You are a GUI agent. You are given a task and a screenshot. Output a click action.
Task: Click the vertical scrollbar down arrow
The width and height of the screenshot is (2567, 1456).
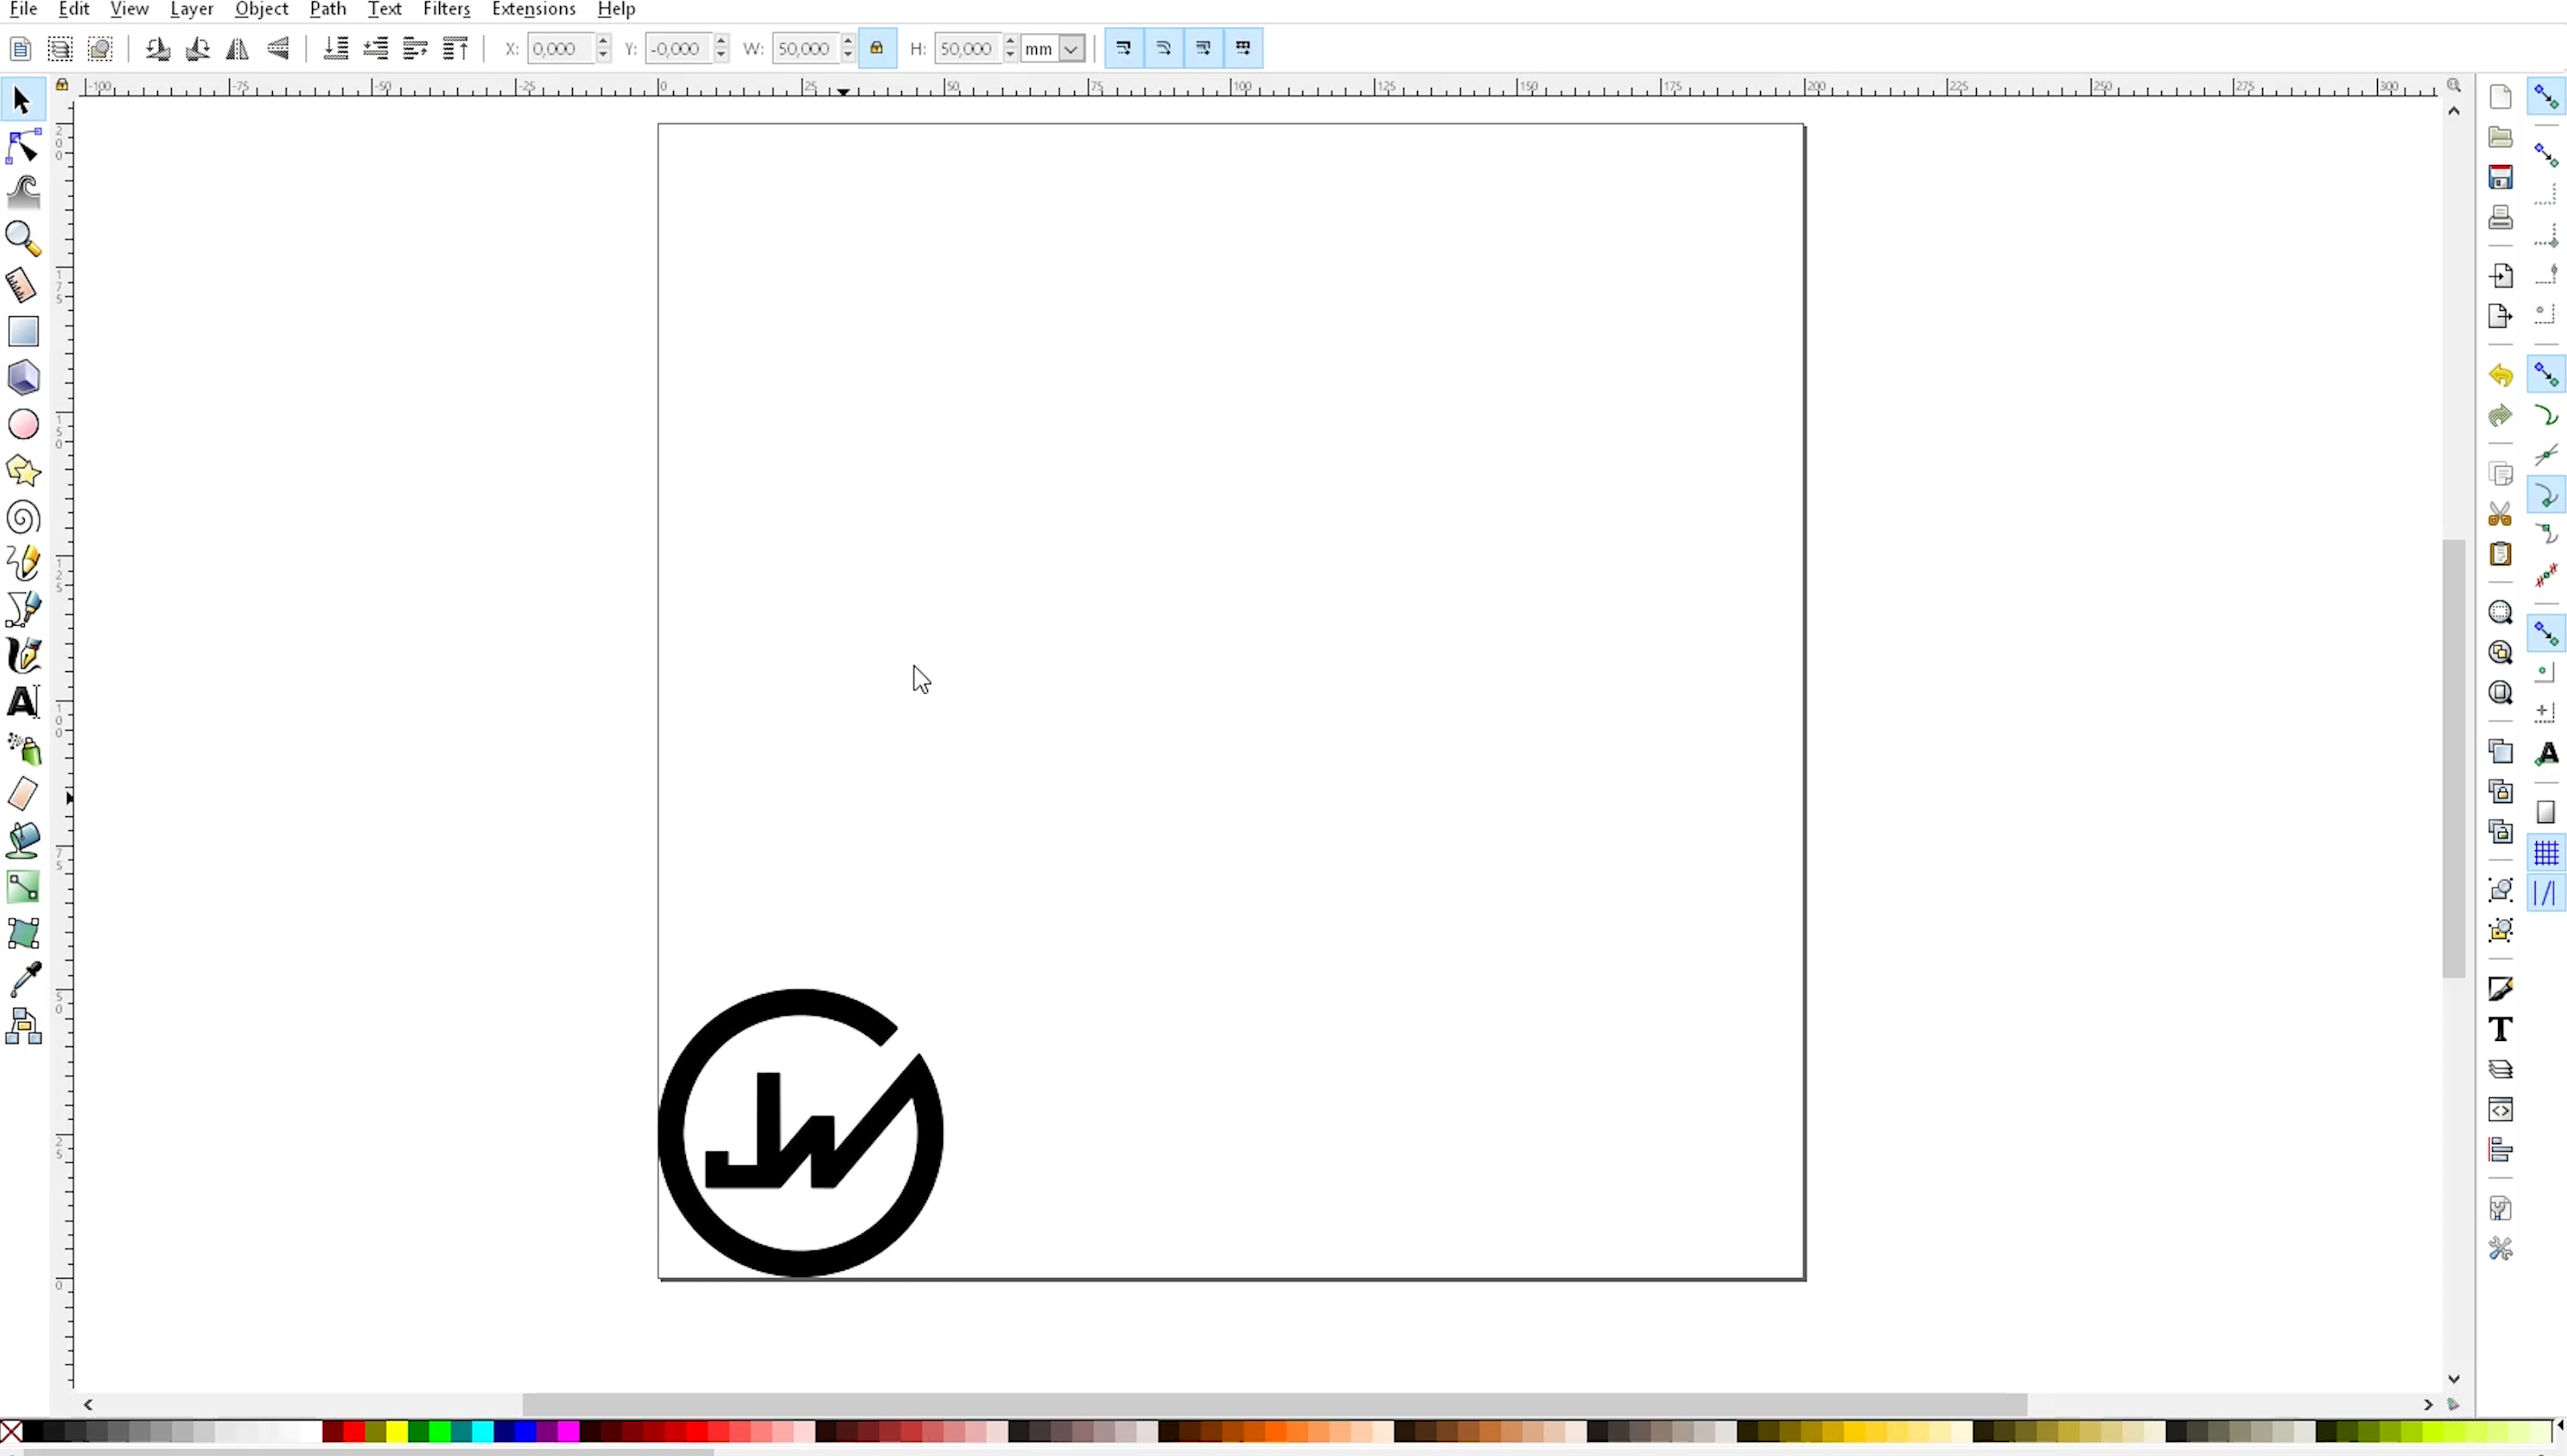[2454, 1379]
